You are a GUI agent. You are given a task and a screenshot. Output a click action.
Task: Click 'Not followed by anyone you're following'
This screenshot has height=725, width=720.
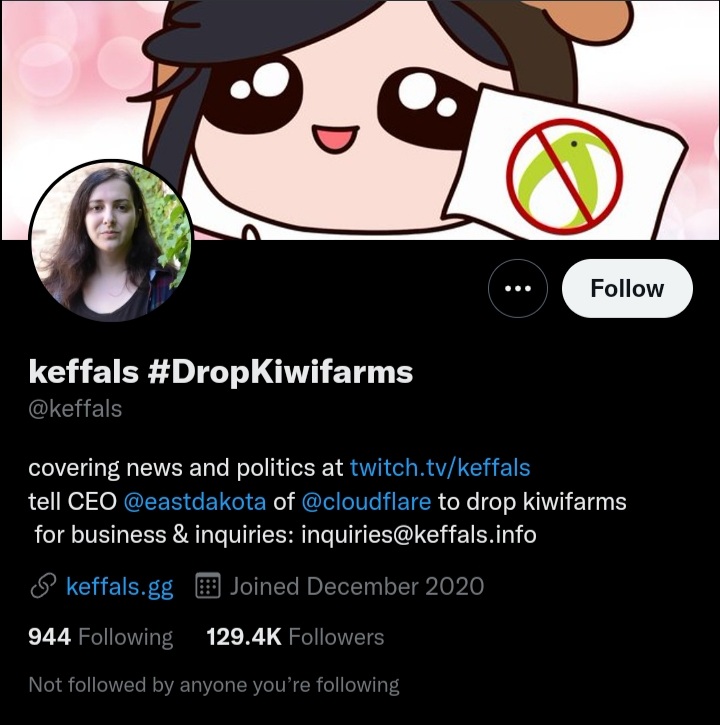coord(214,685)
